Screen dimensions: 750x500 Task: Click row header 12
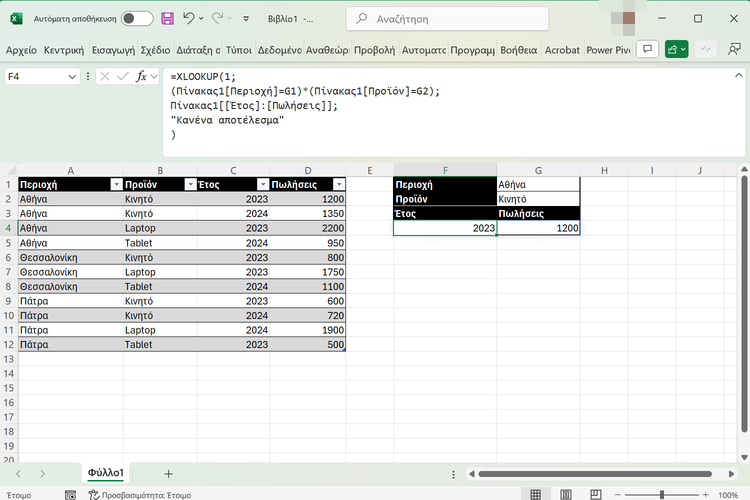coord(9,344)
